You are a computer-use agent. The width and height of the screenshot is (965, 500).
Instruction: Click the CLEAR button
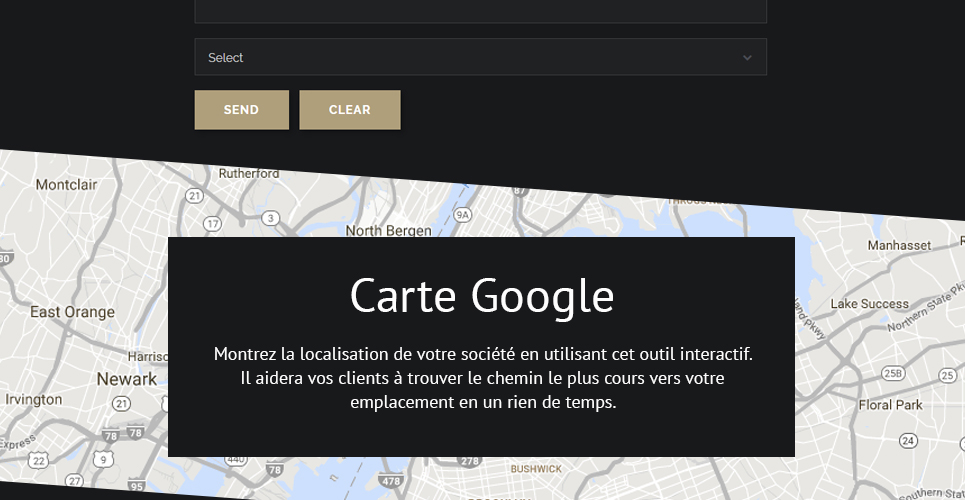tap(350, 110)
